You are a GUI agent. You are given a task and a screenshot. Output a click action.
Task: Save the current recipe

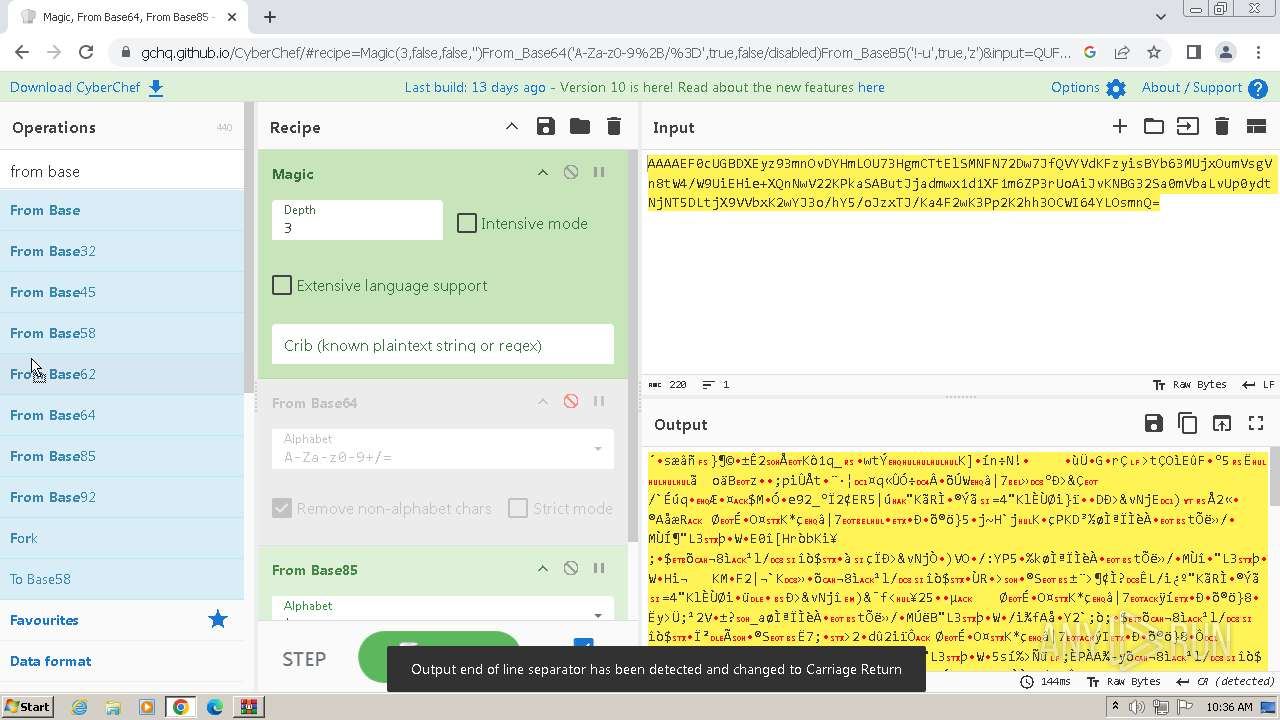[545, 126]
